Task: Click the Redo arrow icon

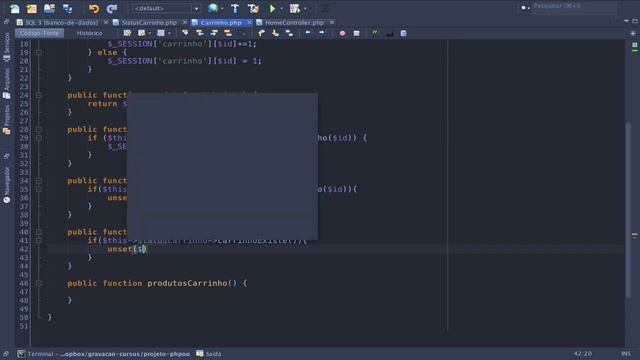Action: [x=111, y=8]
